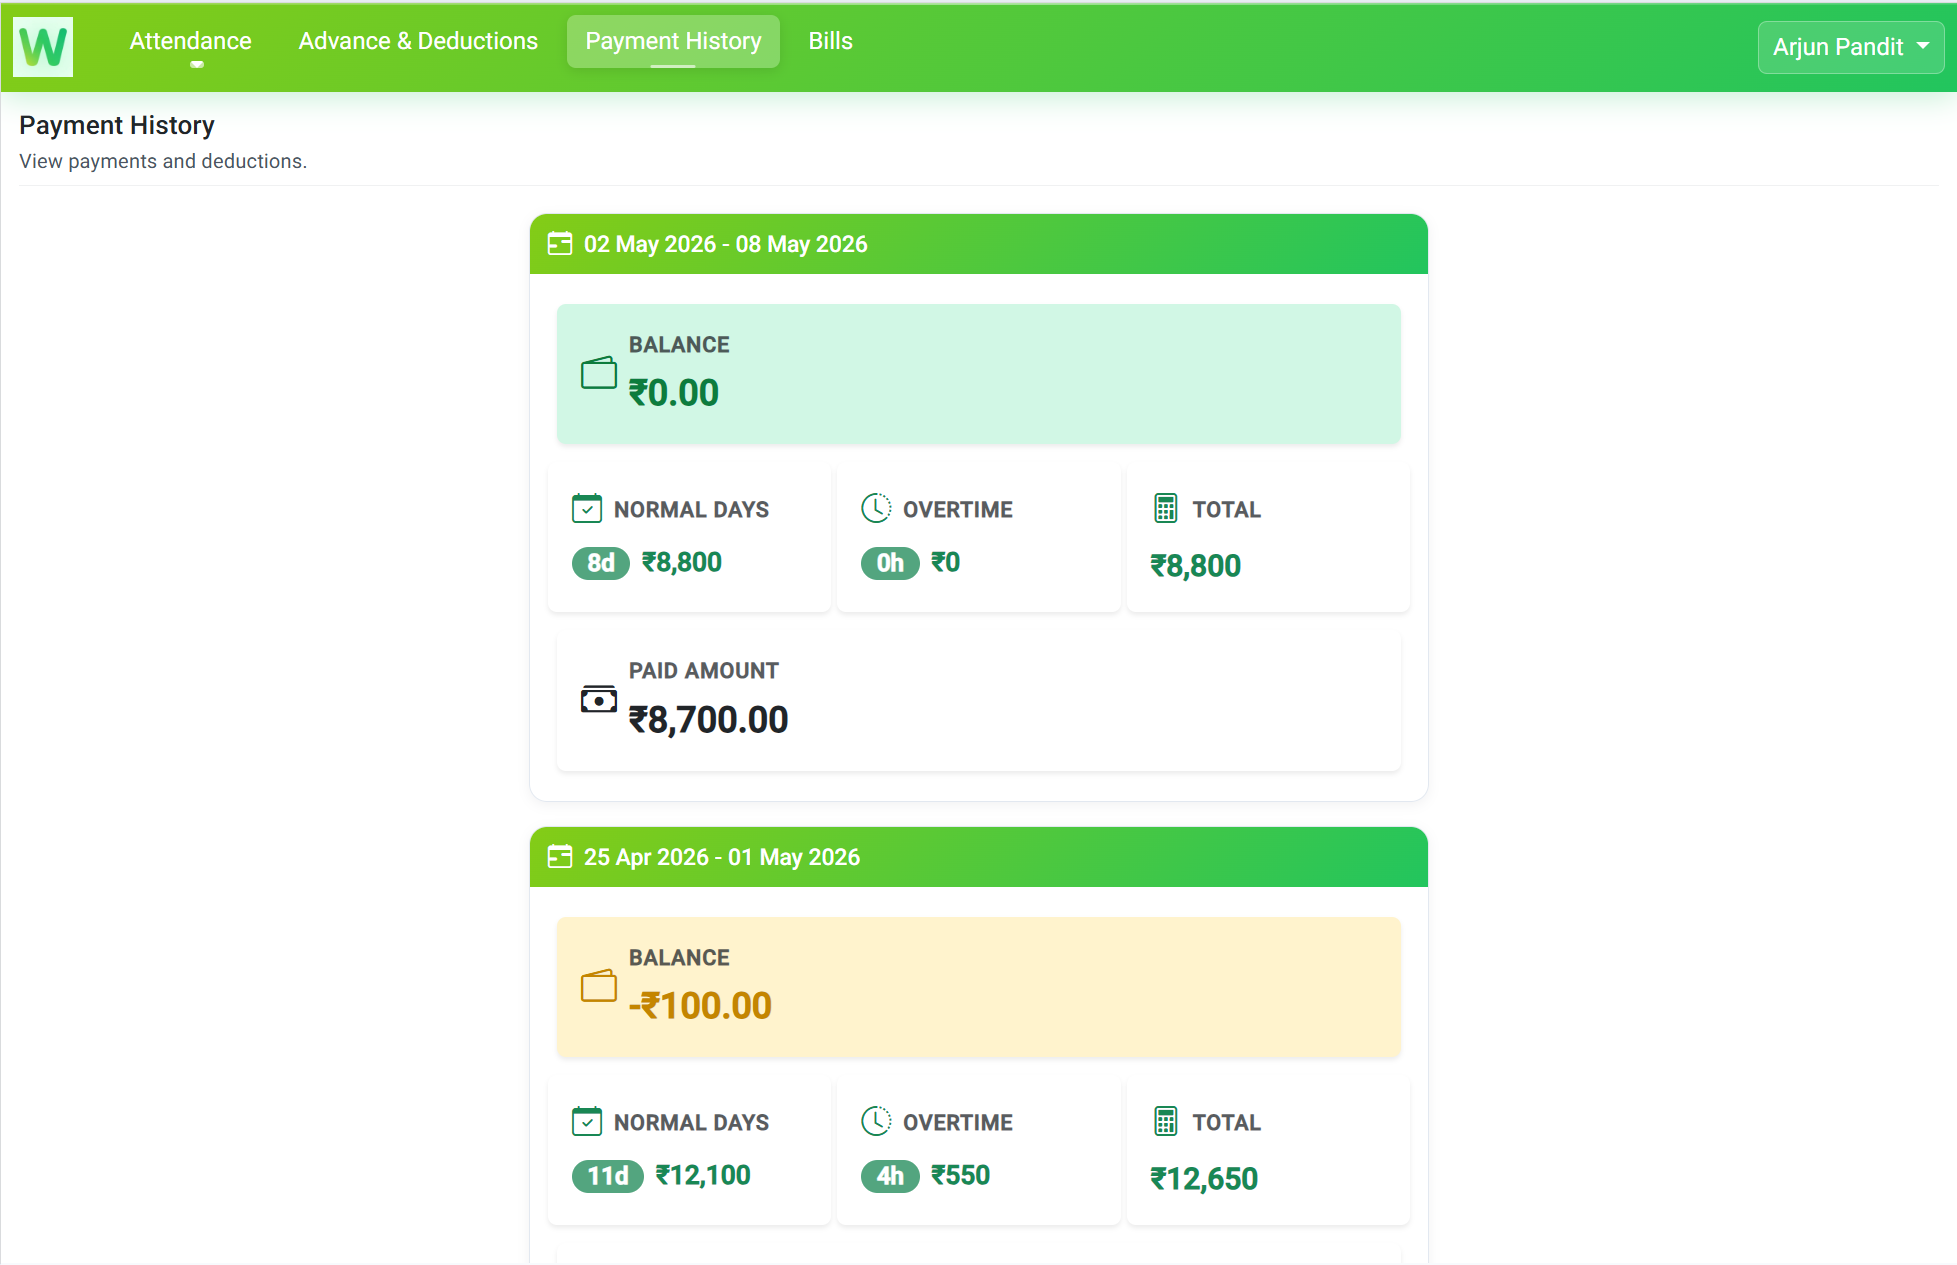
Task: Click the ₹12,650 total value
Action: click(1204, 1179)
